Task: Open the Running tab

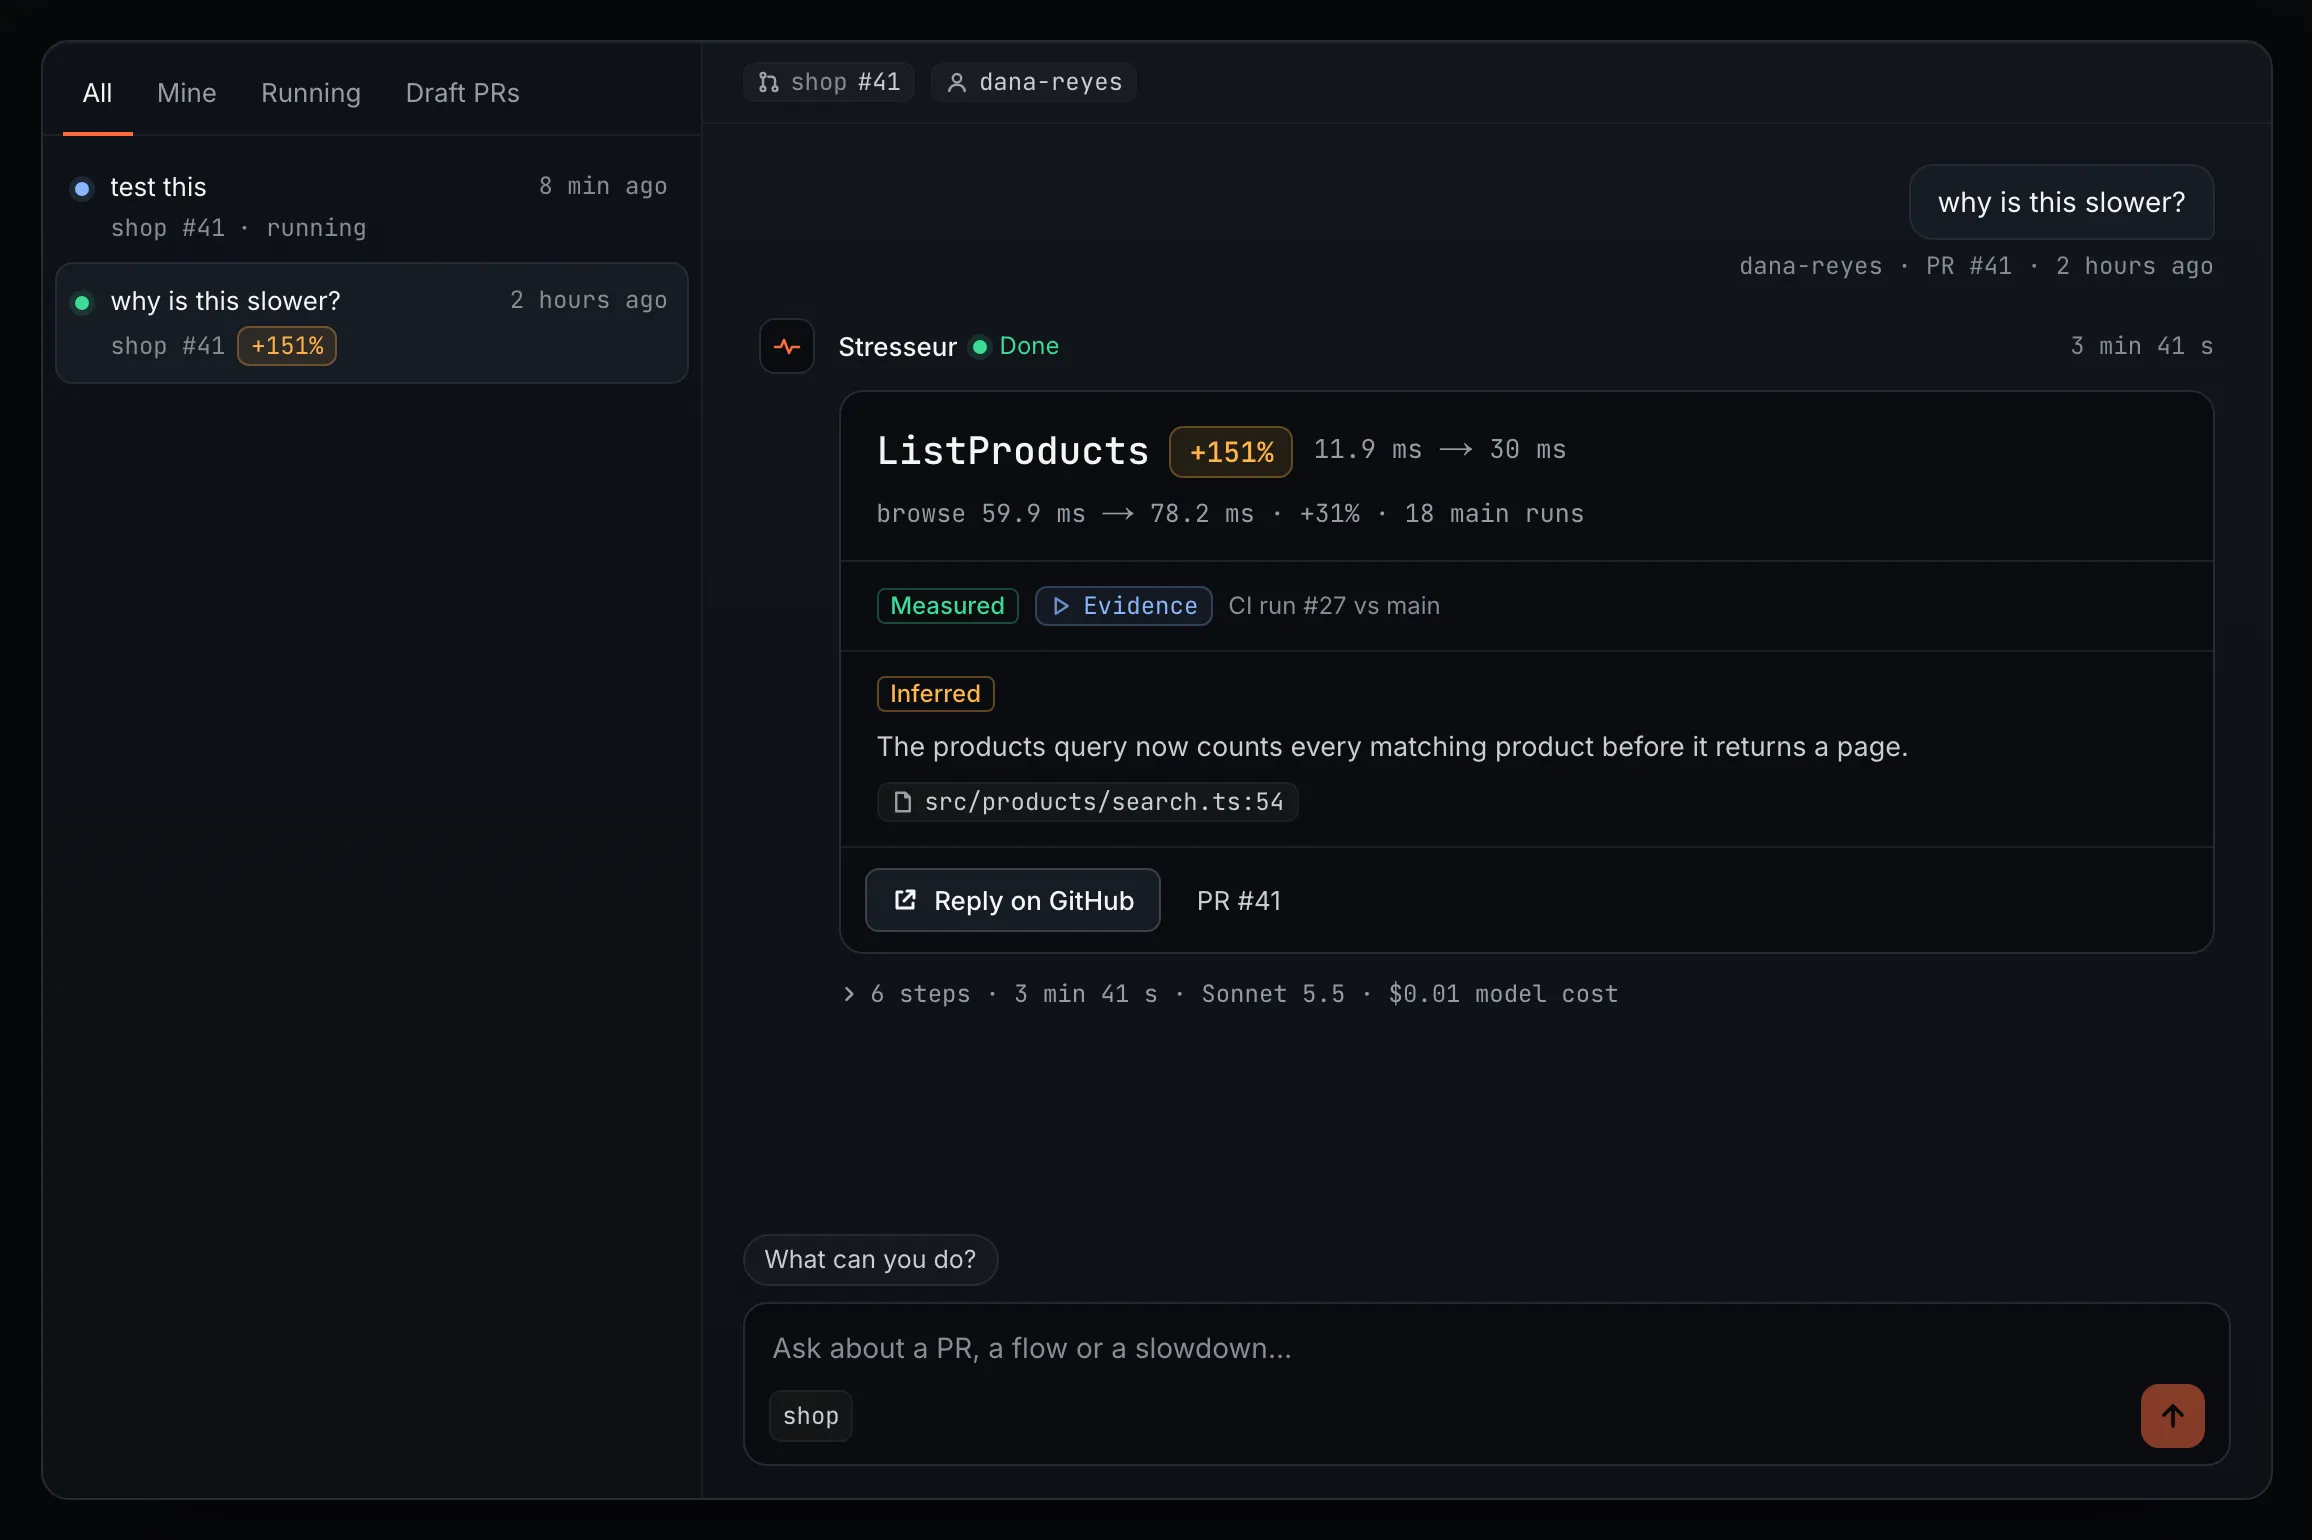Action: pyautogui.click(x=311, y=93)
